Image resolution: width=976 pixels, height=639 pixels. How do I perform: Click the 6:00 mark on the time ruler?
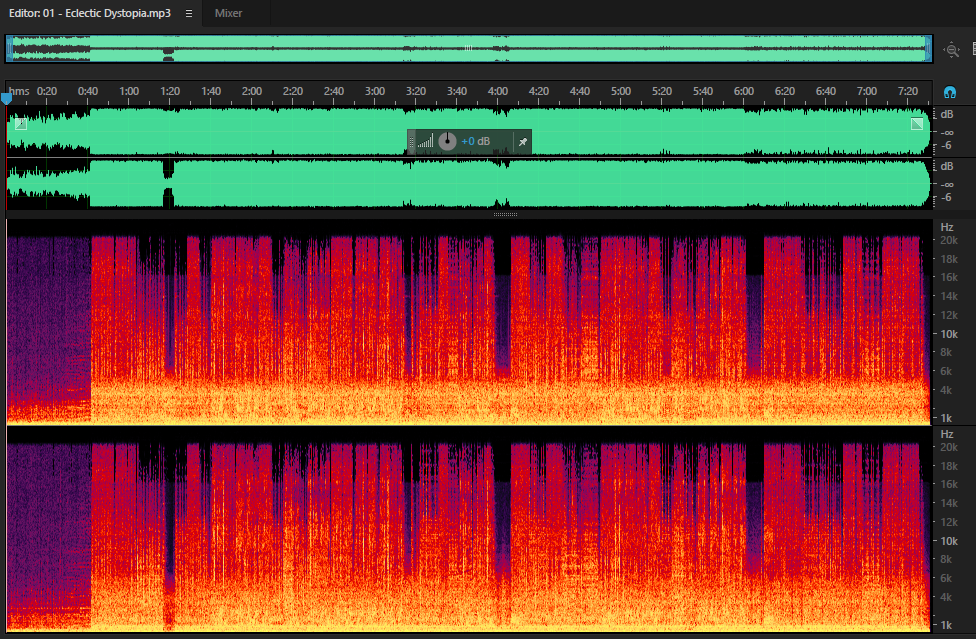(x=744, y=91)
